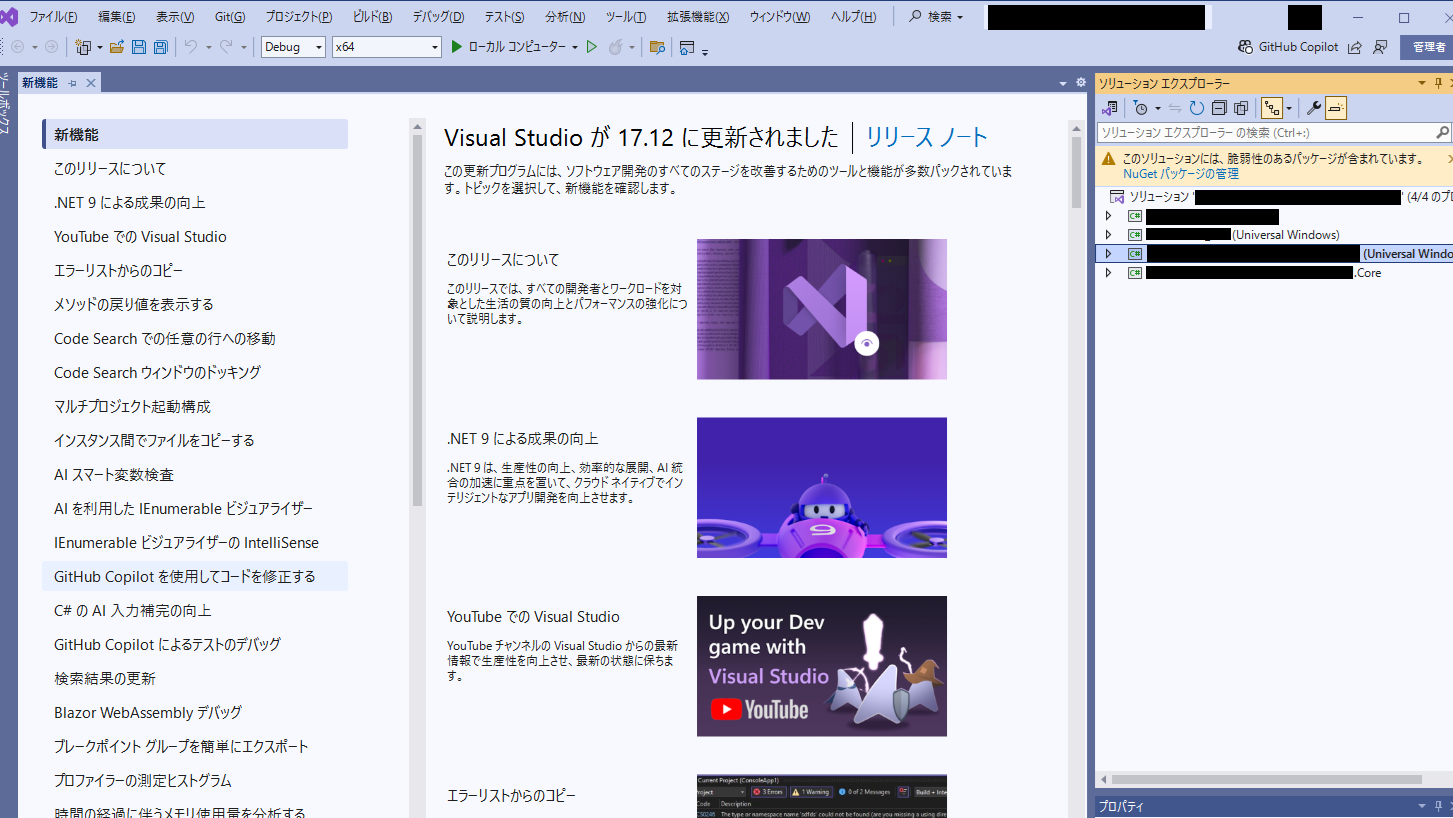Close the 新機能 tab
Image resolution: width=1453 pixels, height=818 pixels.
pos(90,83)
